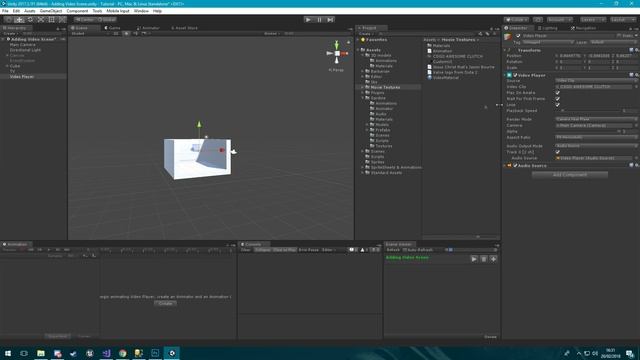640x360 pixels.
Task: Expand the Barbarian folder in Project tree
Action: [362, 71]
